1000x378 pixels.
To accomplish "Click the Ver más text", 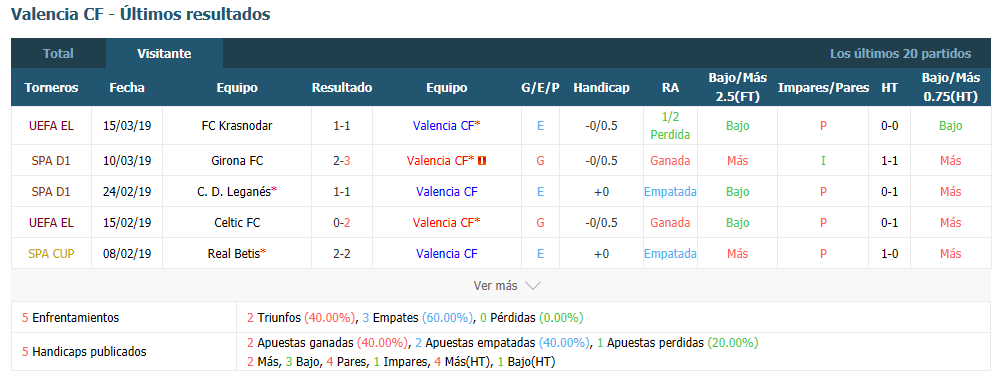I will click(495, 286).
